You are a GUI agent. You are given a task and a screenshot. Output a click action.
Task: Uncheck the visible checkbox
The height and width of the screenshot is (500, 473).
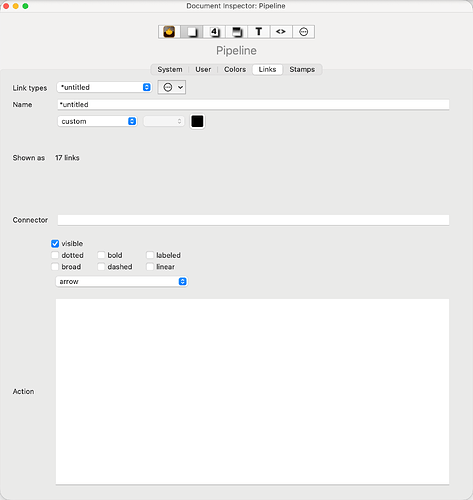(55, 244)
